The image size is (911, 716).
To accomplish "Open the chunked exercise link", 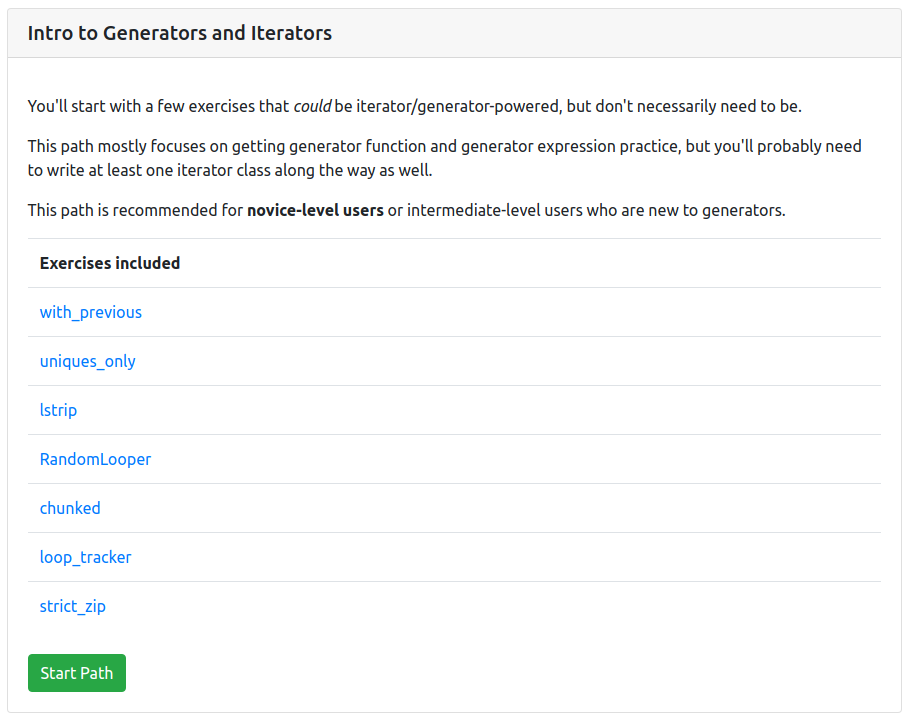I will pos(70,508).
